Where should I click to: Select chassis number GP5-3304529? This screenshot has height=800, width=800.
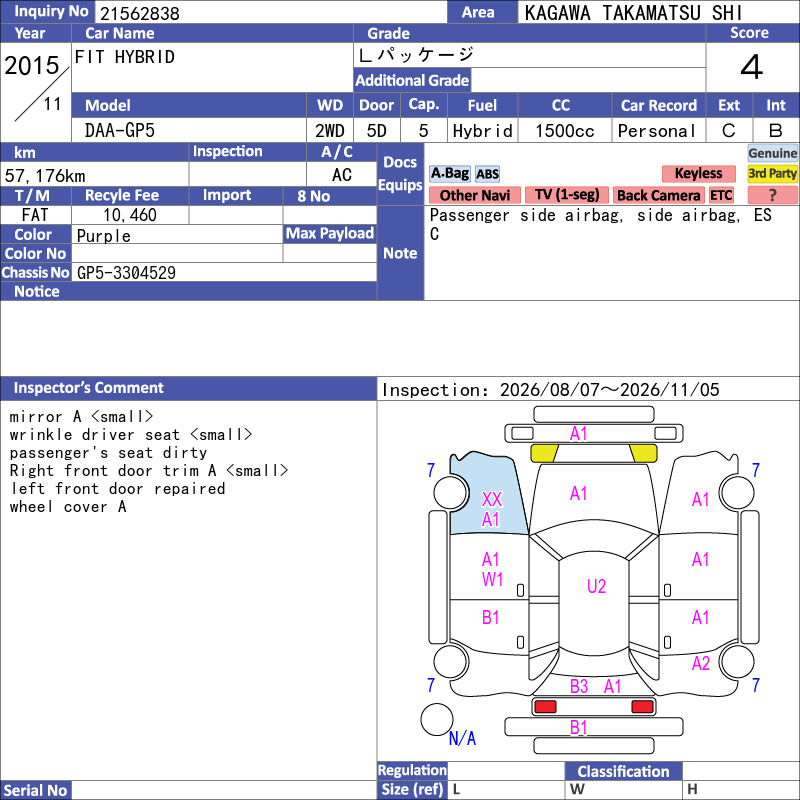point(126,273)
